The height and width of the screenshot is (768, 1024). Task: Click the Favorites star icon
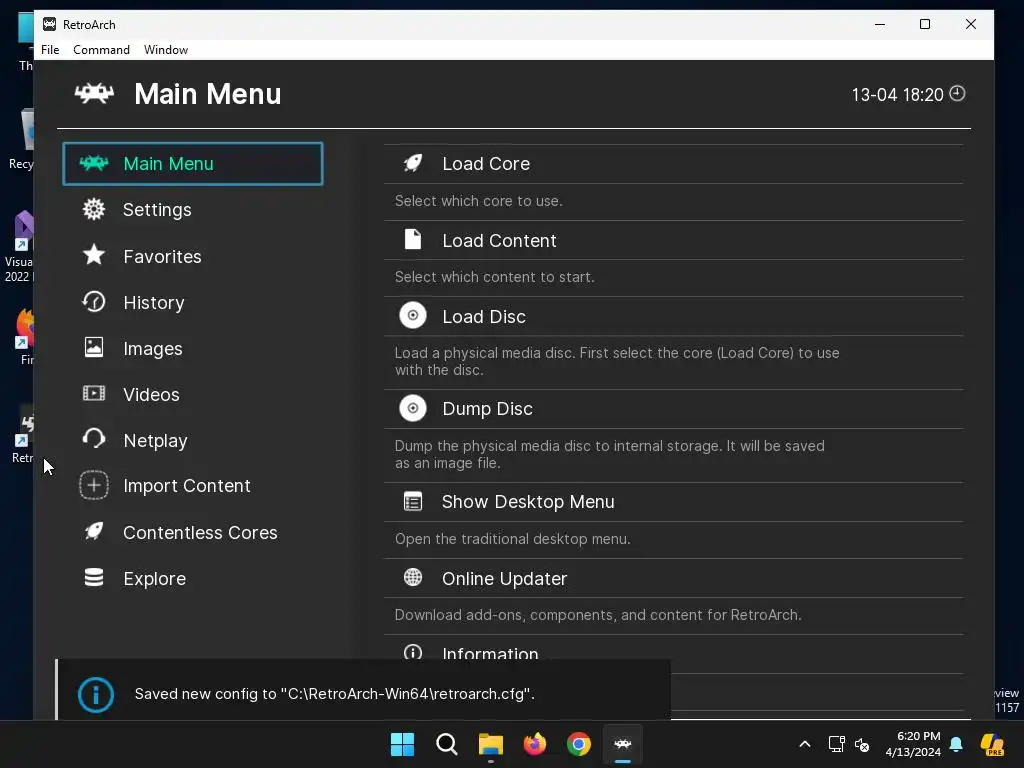point(94,255)
